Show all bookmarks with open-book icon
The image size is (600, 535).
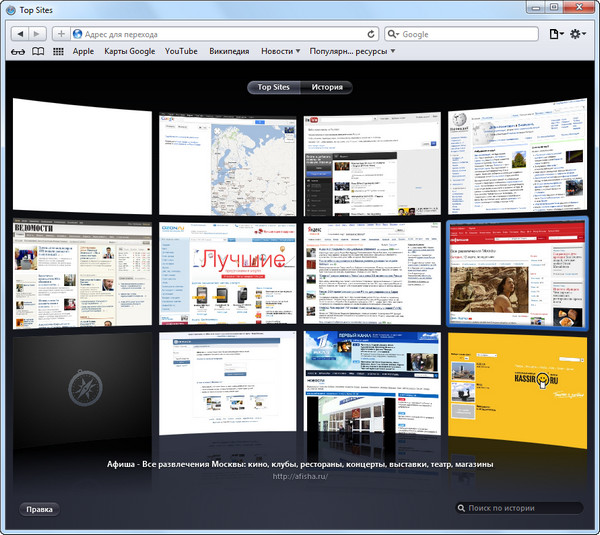(38, 51)
